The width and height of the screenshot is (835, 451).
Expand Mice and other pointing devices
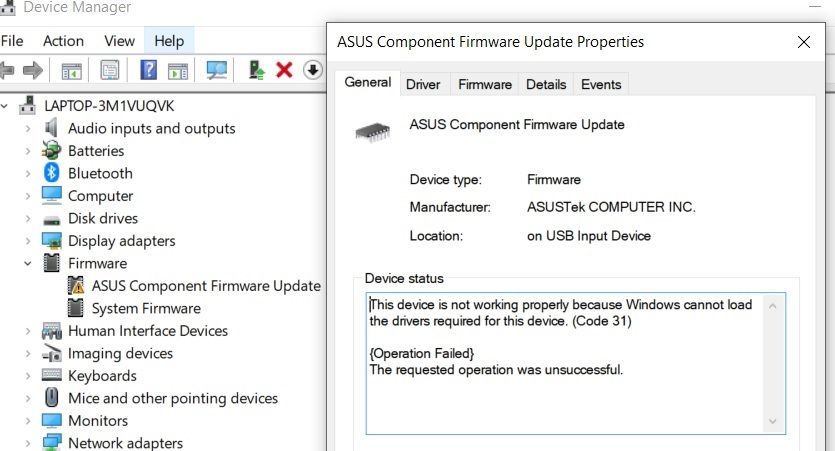[x=28, y=398]
